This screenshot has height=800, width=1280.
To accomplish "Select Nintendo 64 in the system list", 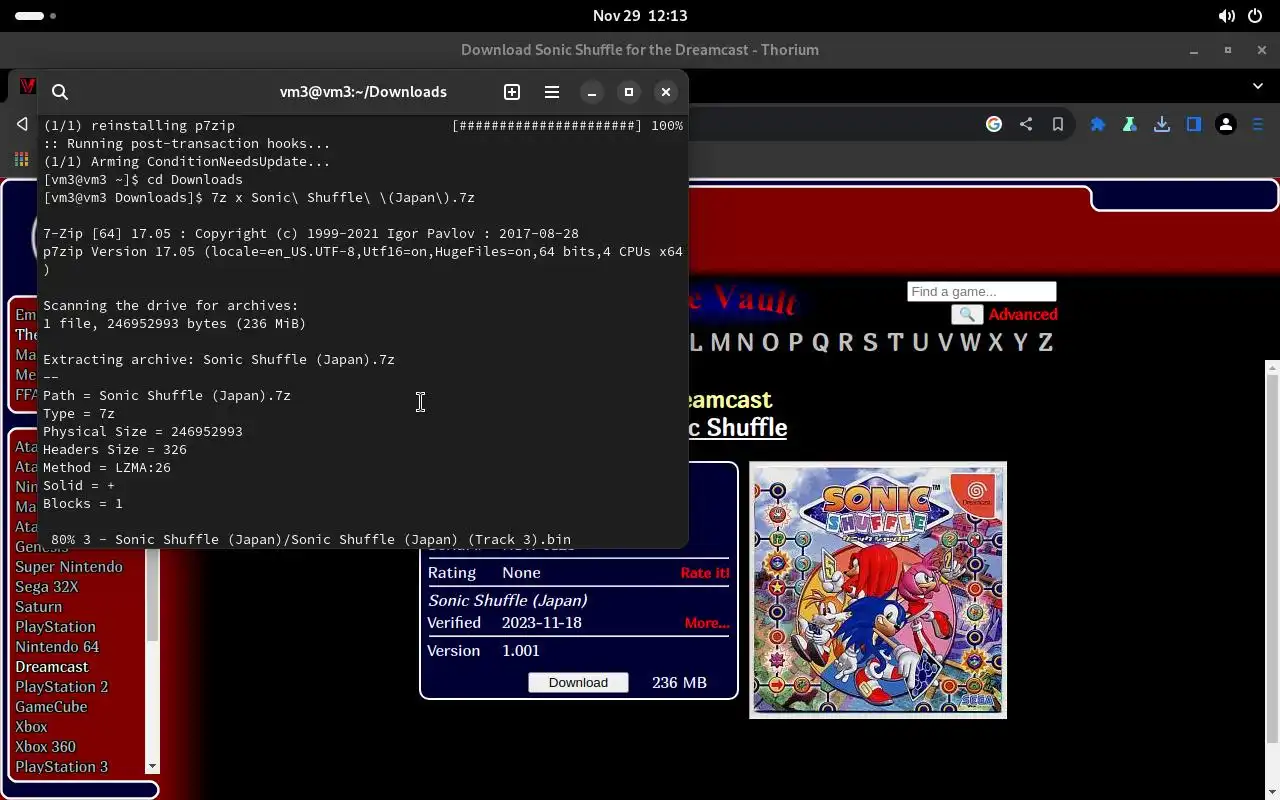I will (57, 647).
